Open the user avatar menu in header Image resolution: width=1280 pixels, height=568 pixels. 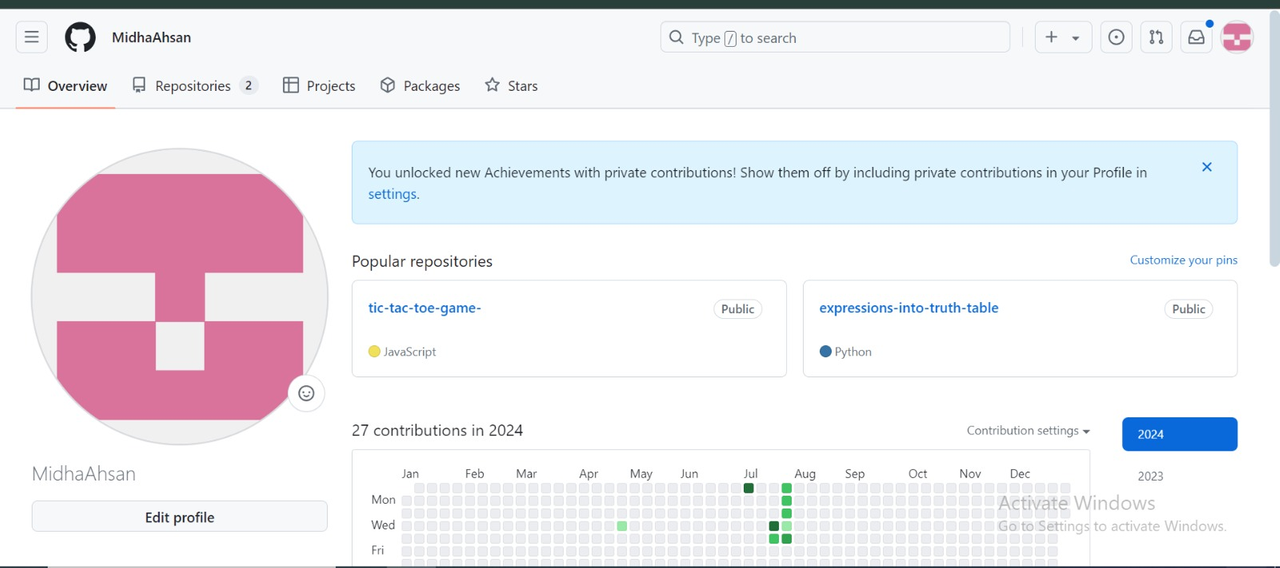1237,38
